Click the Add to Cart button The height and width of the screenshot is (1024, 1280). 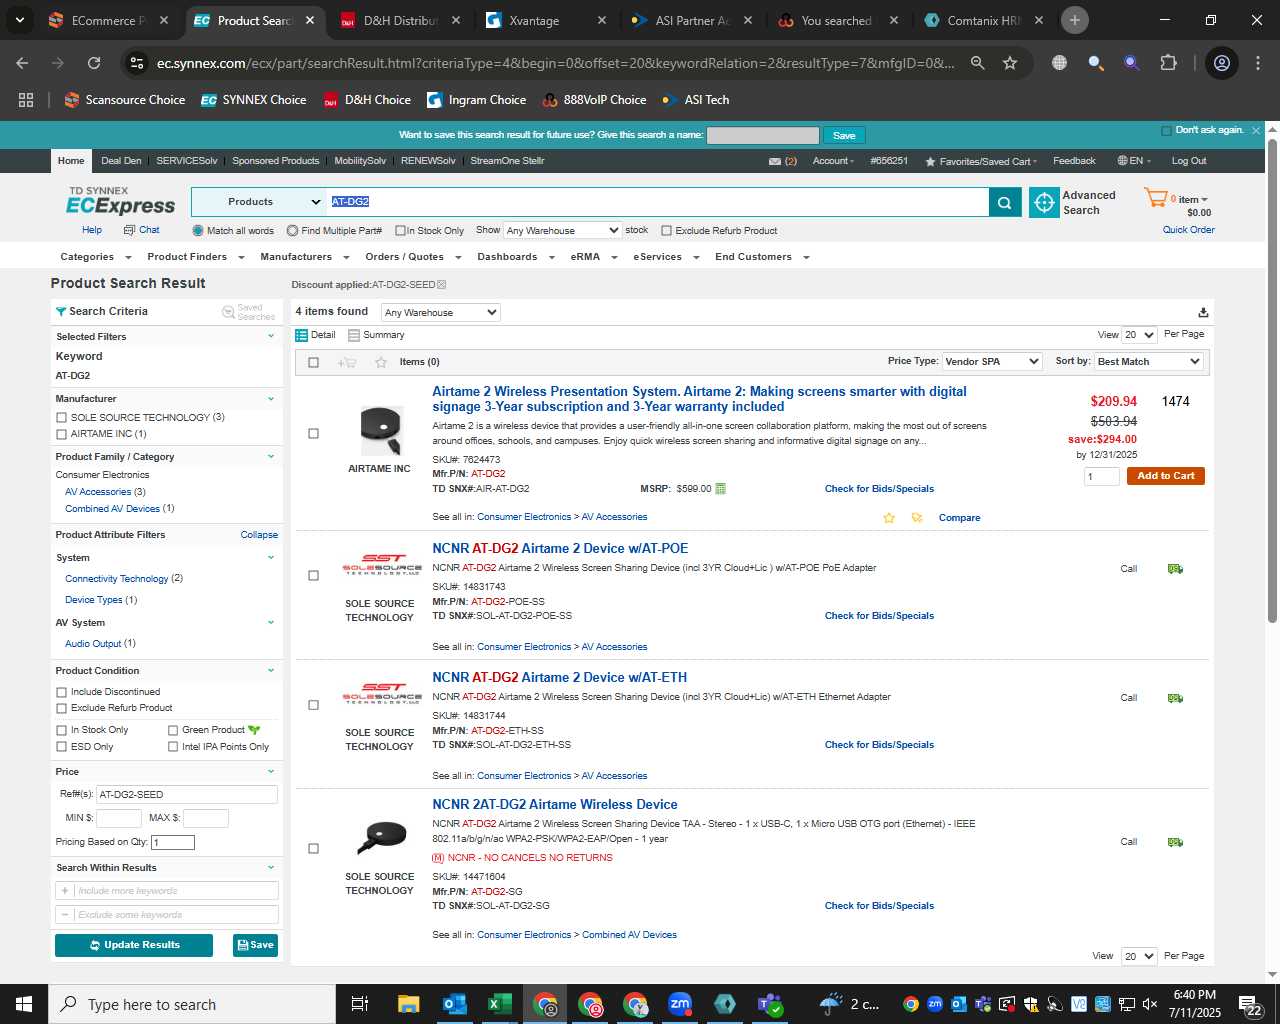[x=1165, y=476]
